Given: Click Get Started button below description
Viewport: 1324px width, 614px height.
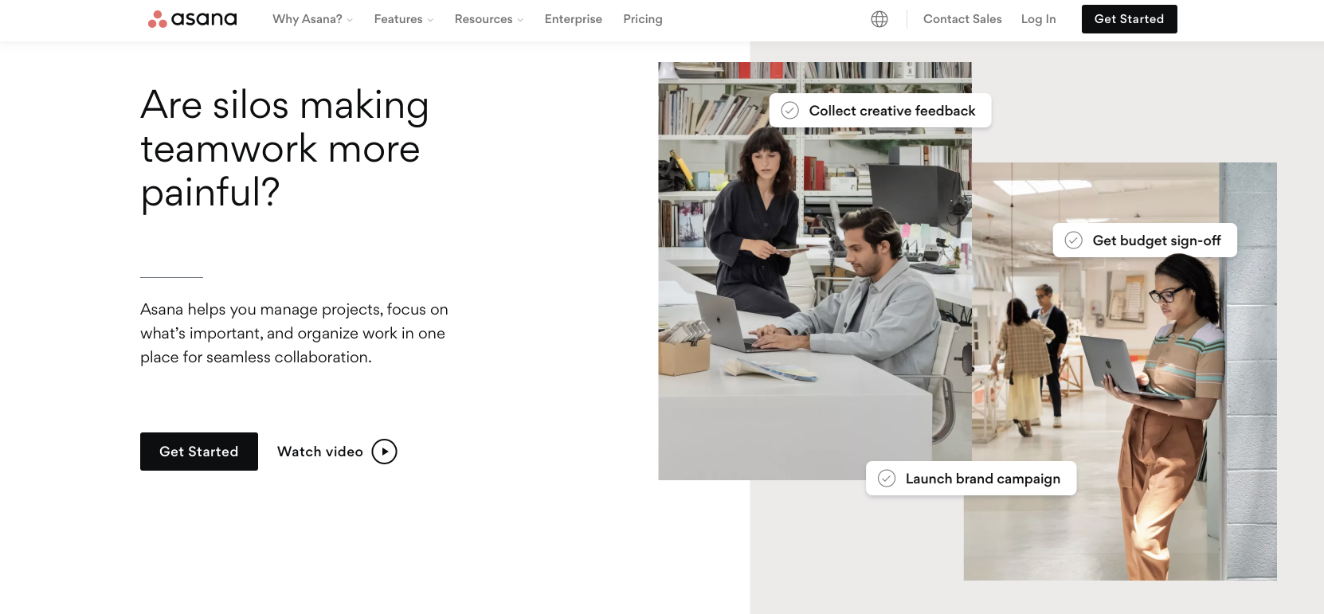Looking at the screenshot, I should click(199, 452).
